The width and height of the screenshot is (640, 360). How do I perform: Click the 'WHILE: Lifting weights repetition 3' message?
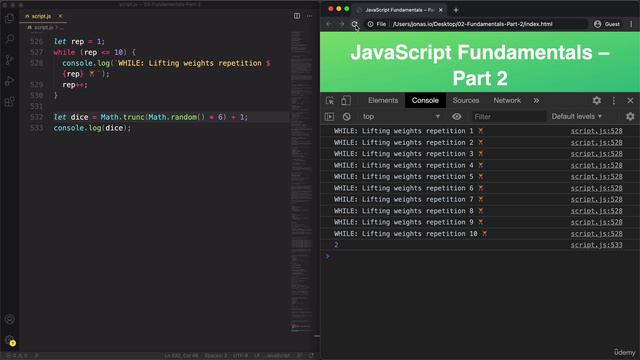pos(408,154)
